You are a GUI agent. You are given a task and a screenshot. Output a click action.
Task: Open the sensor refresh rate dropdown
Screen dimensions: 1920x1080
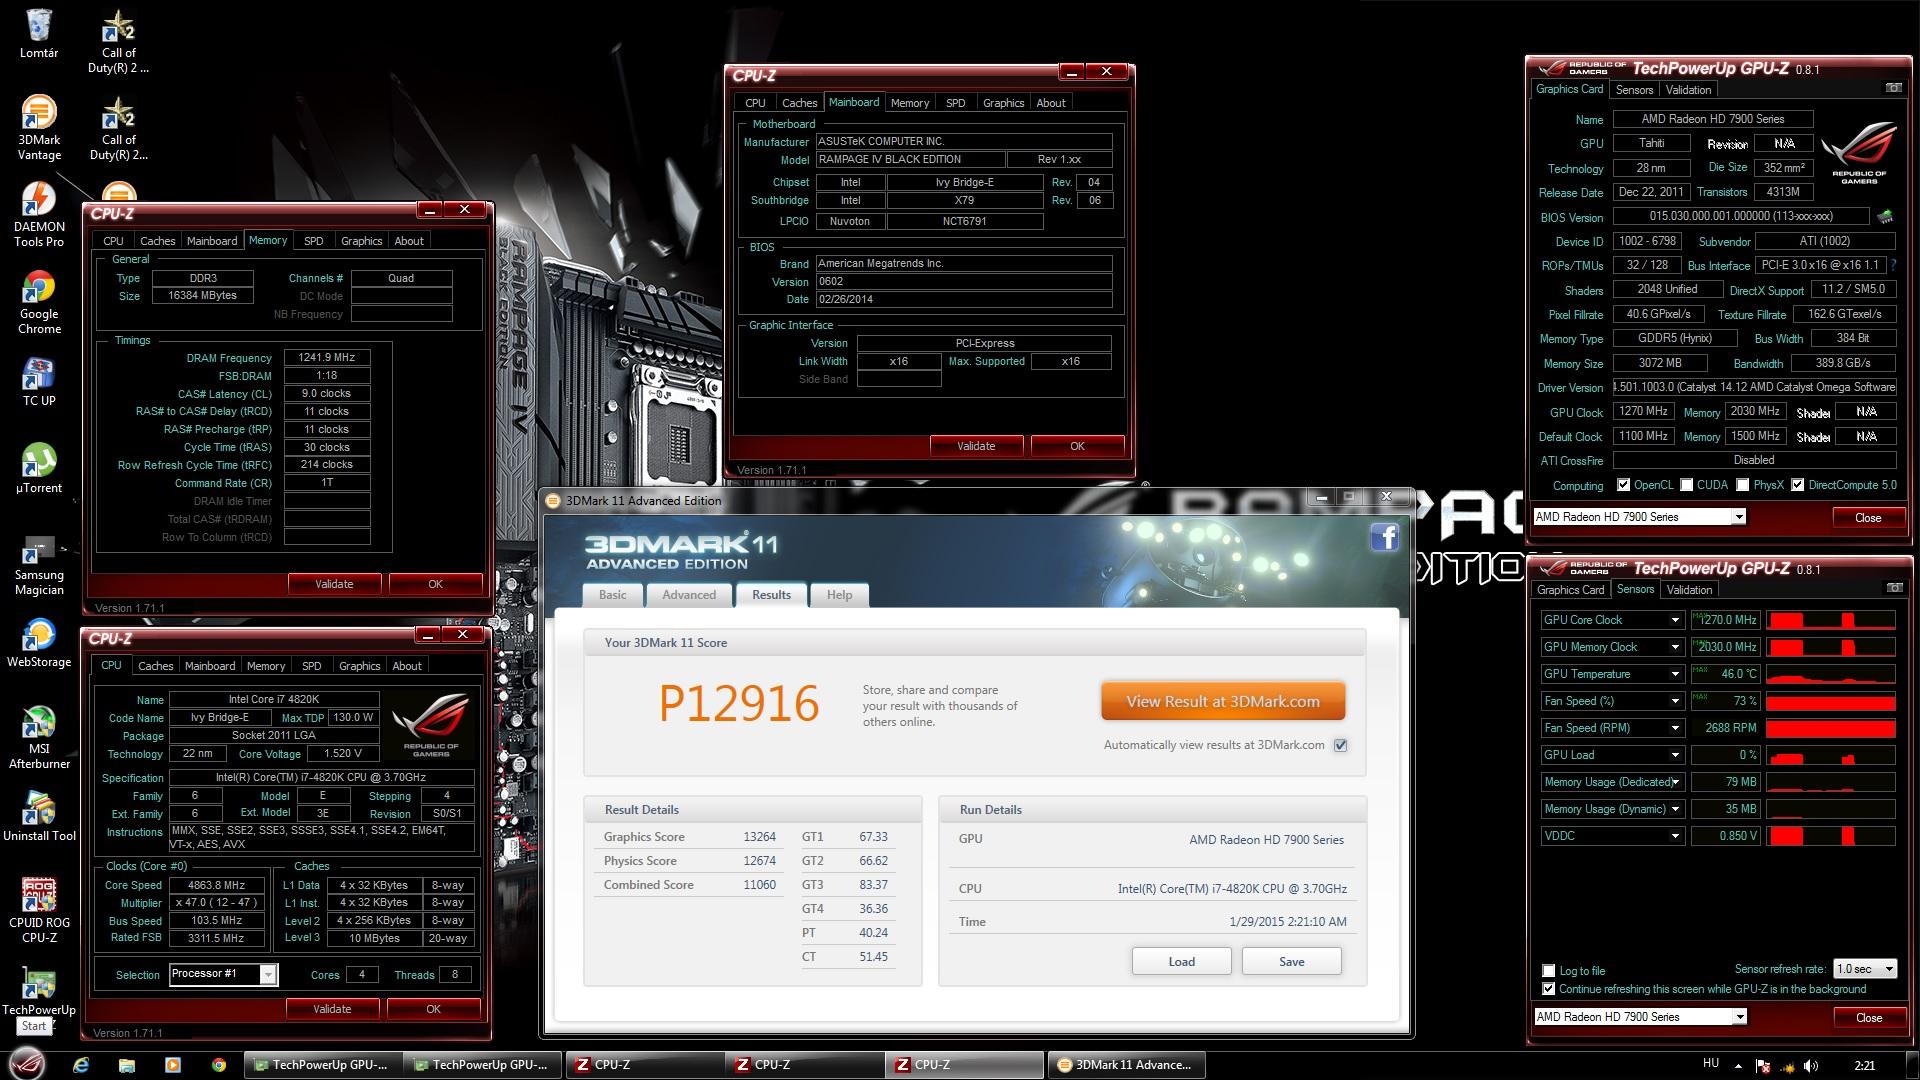coord(1865,969)
